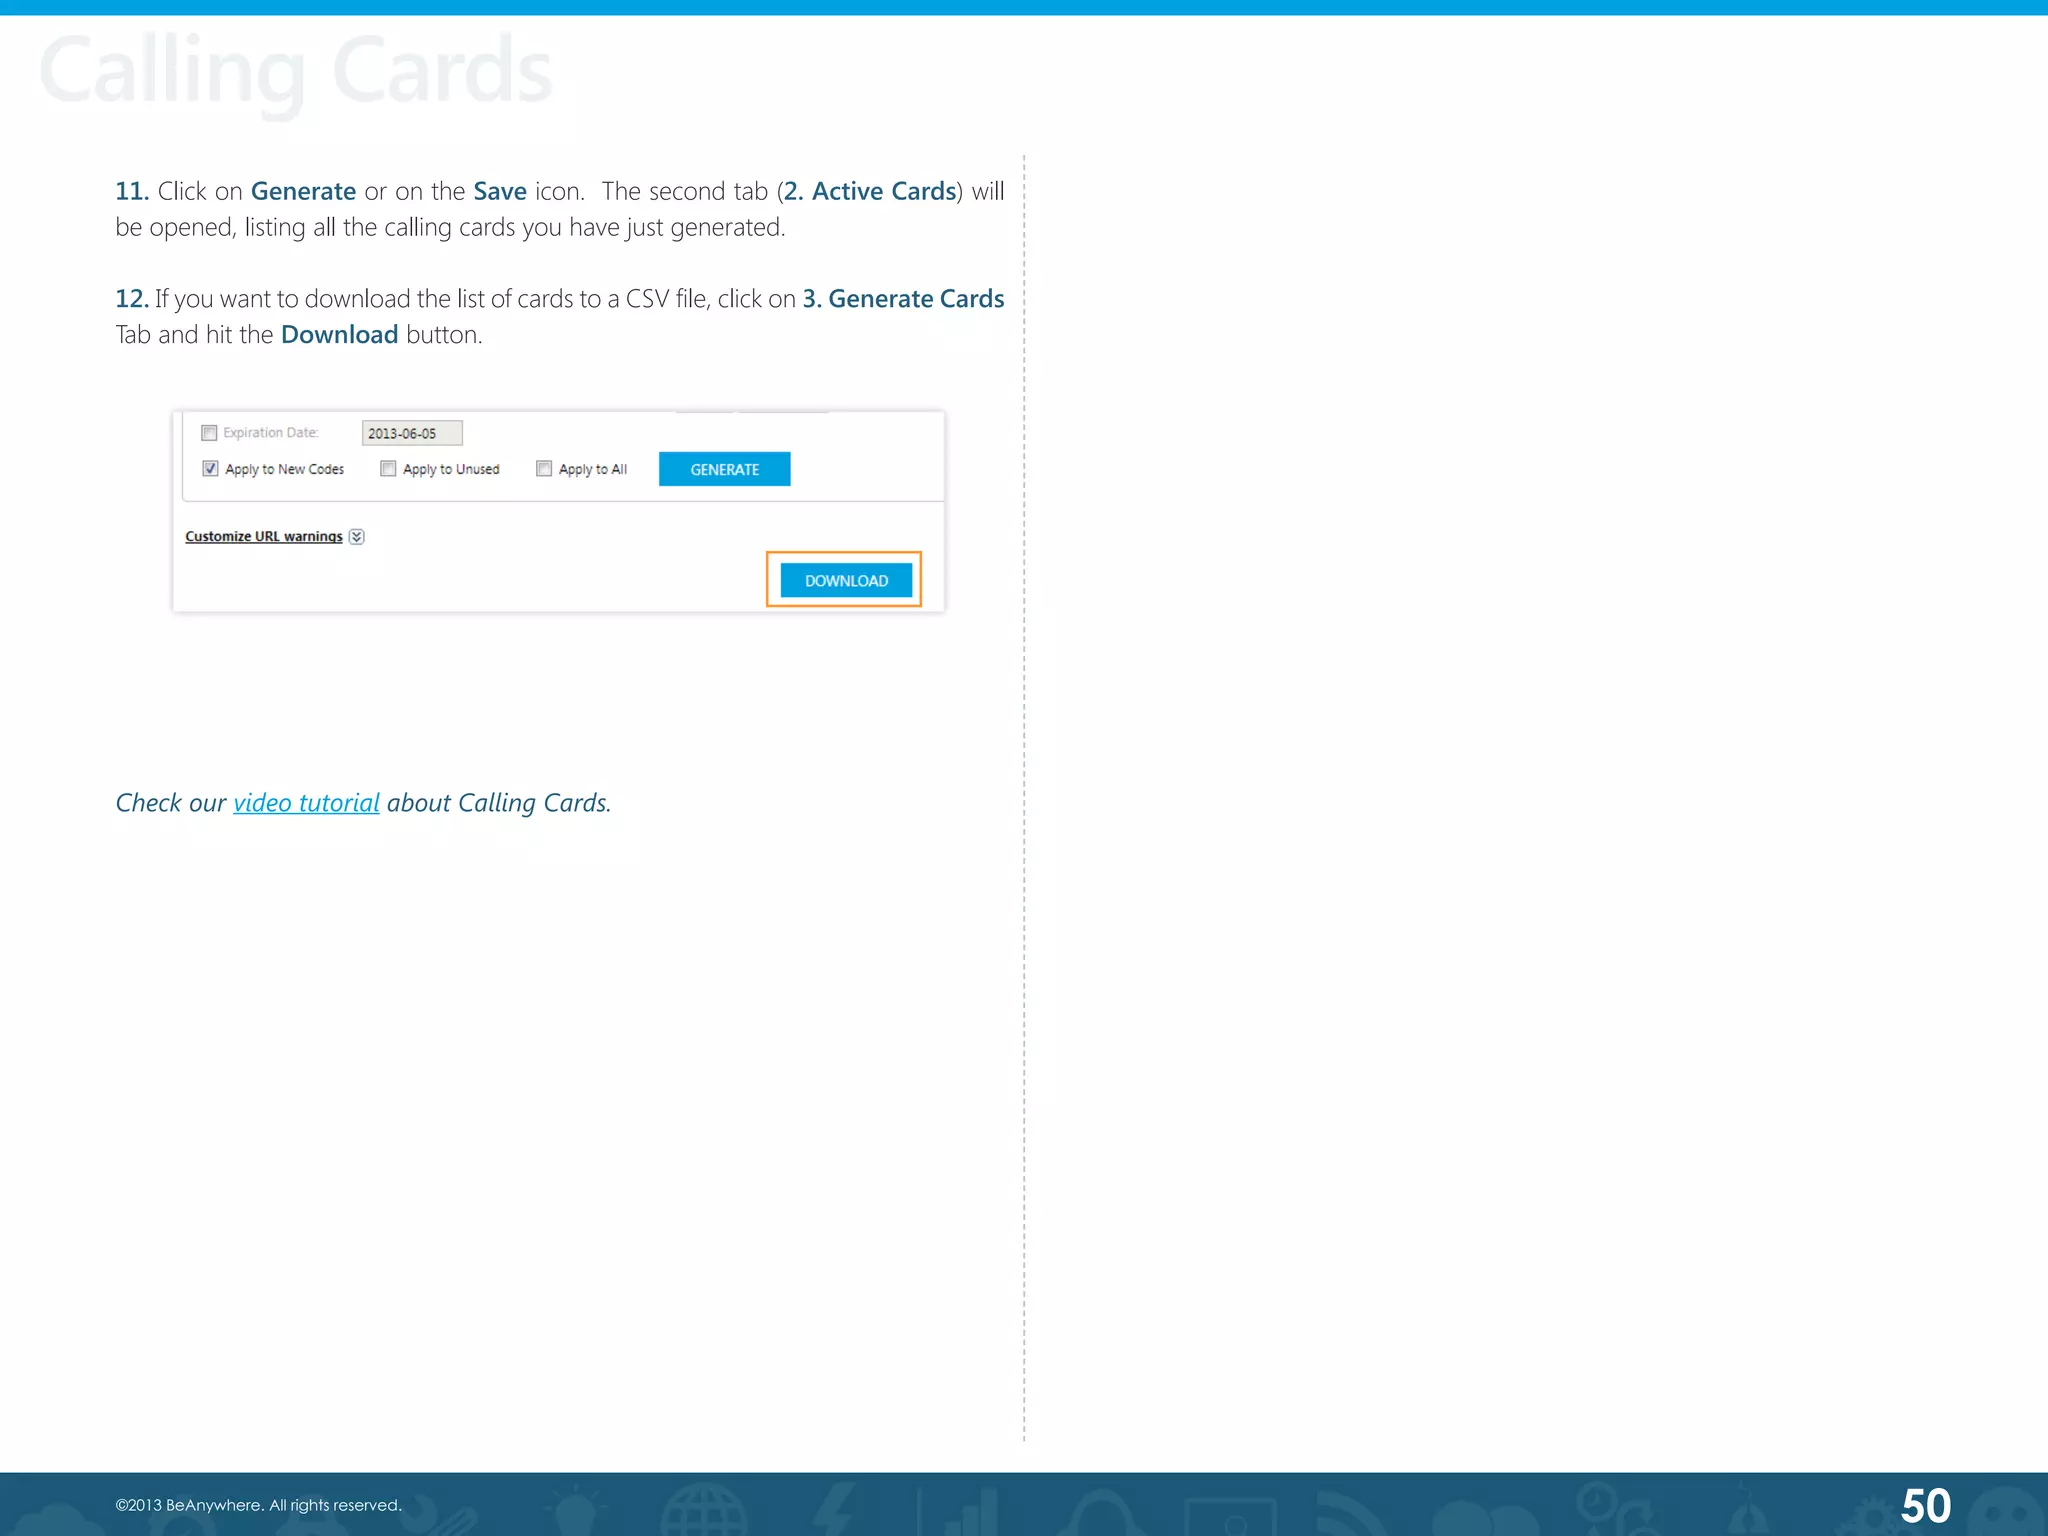
Task: Click the Customize URL warnings link text
Action: pos(263,537)
